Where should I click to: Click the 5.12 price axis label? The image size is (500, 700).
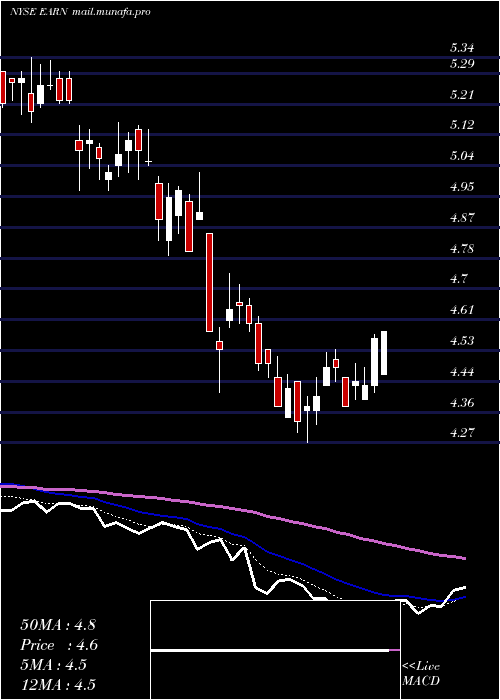462,125
